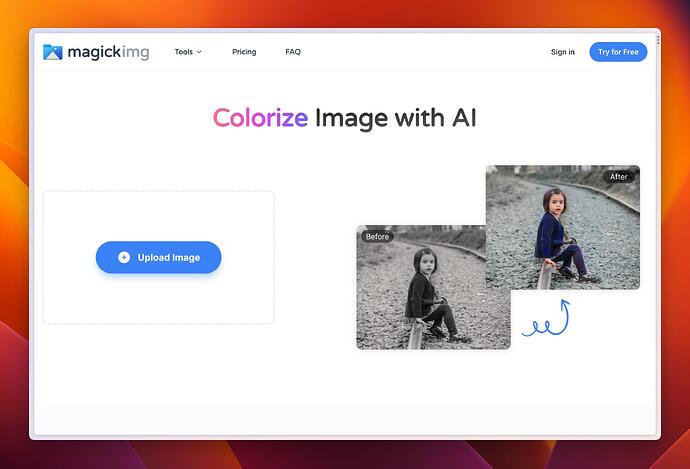Click the plus icon in Upload Image

click(124, 257)
